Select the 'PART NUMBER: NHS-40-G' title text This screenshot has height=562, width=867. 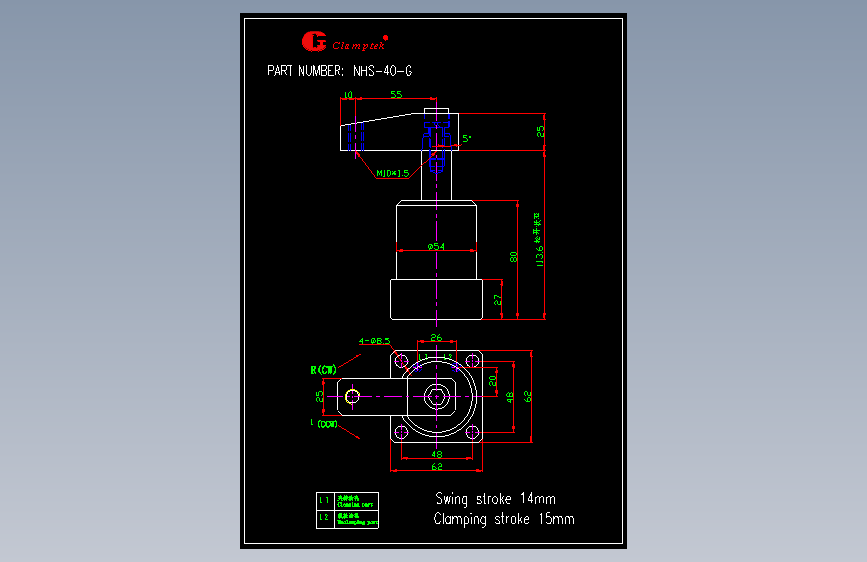[x=340, y=71]
